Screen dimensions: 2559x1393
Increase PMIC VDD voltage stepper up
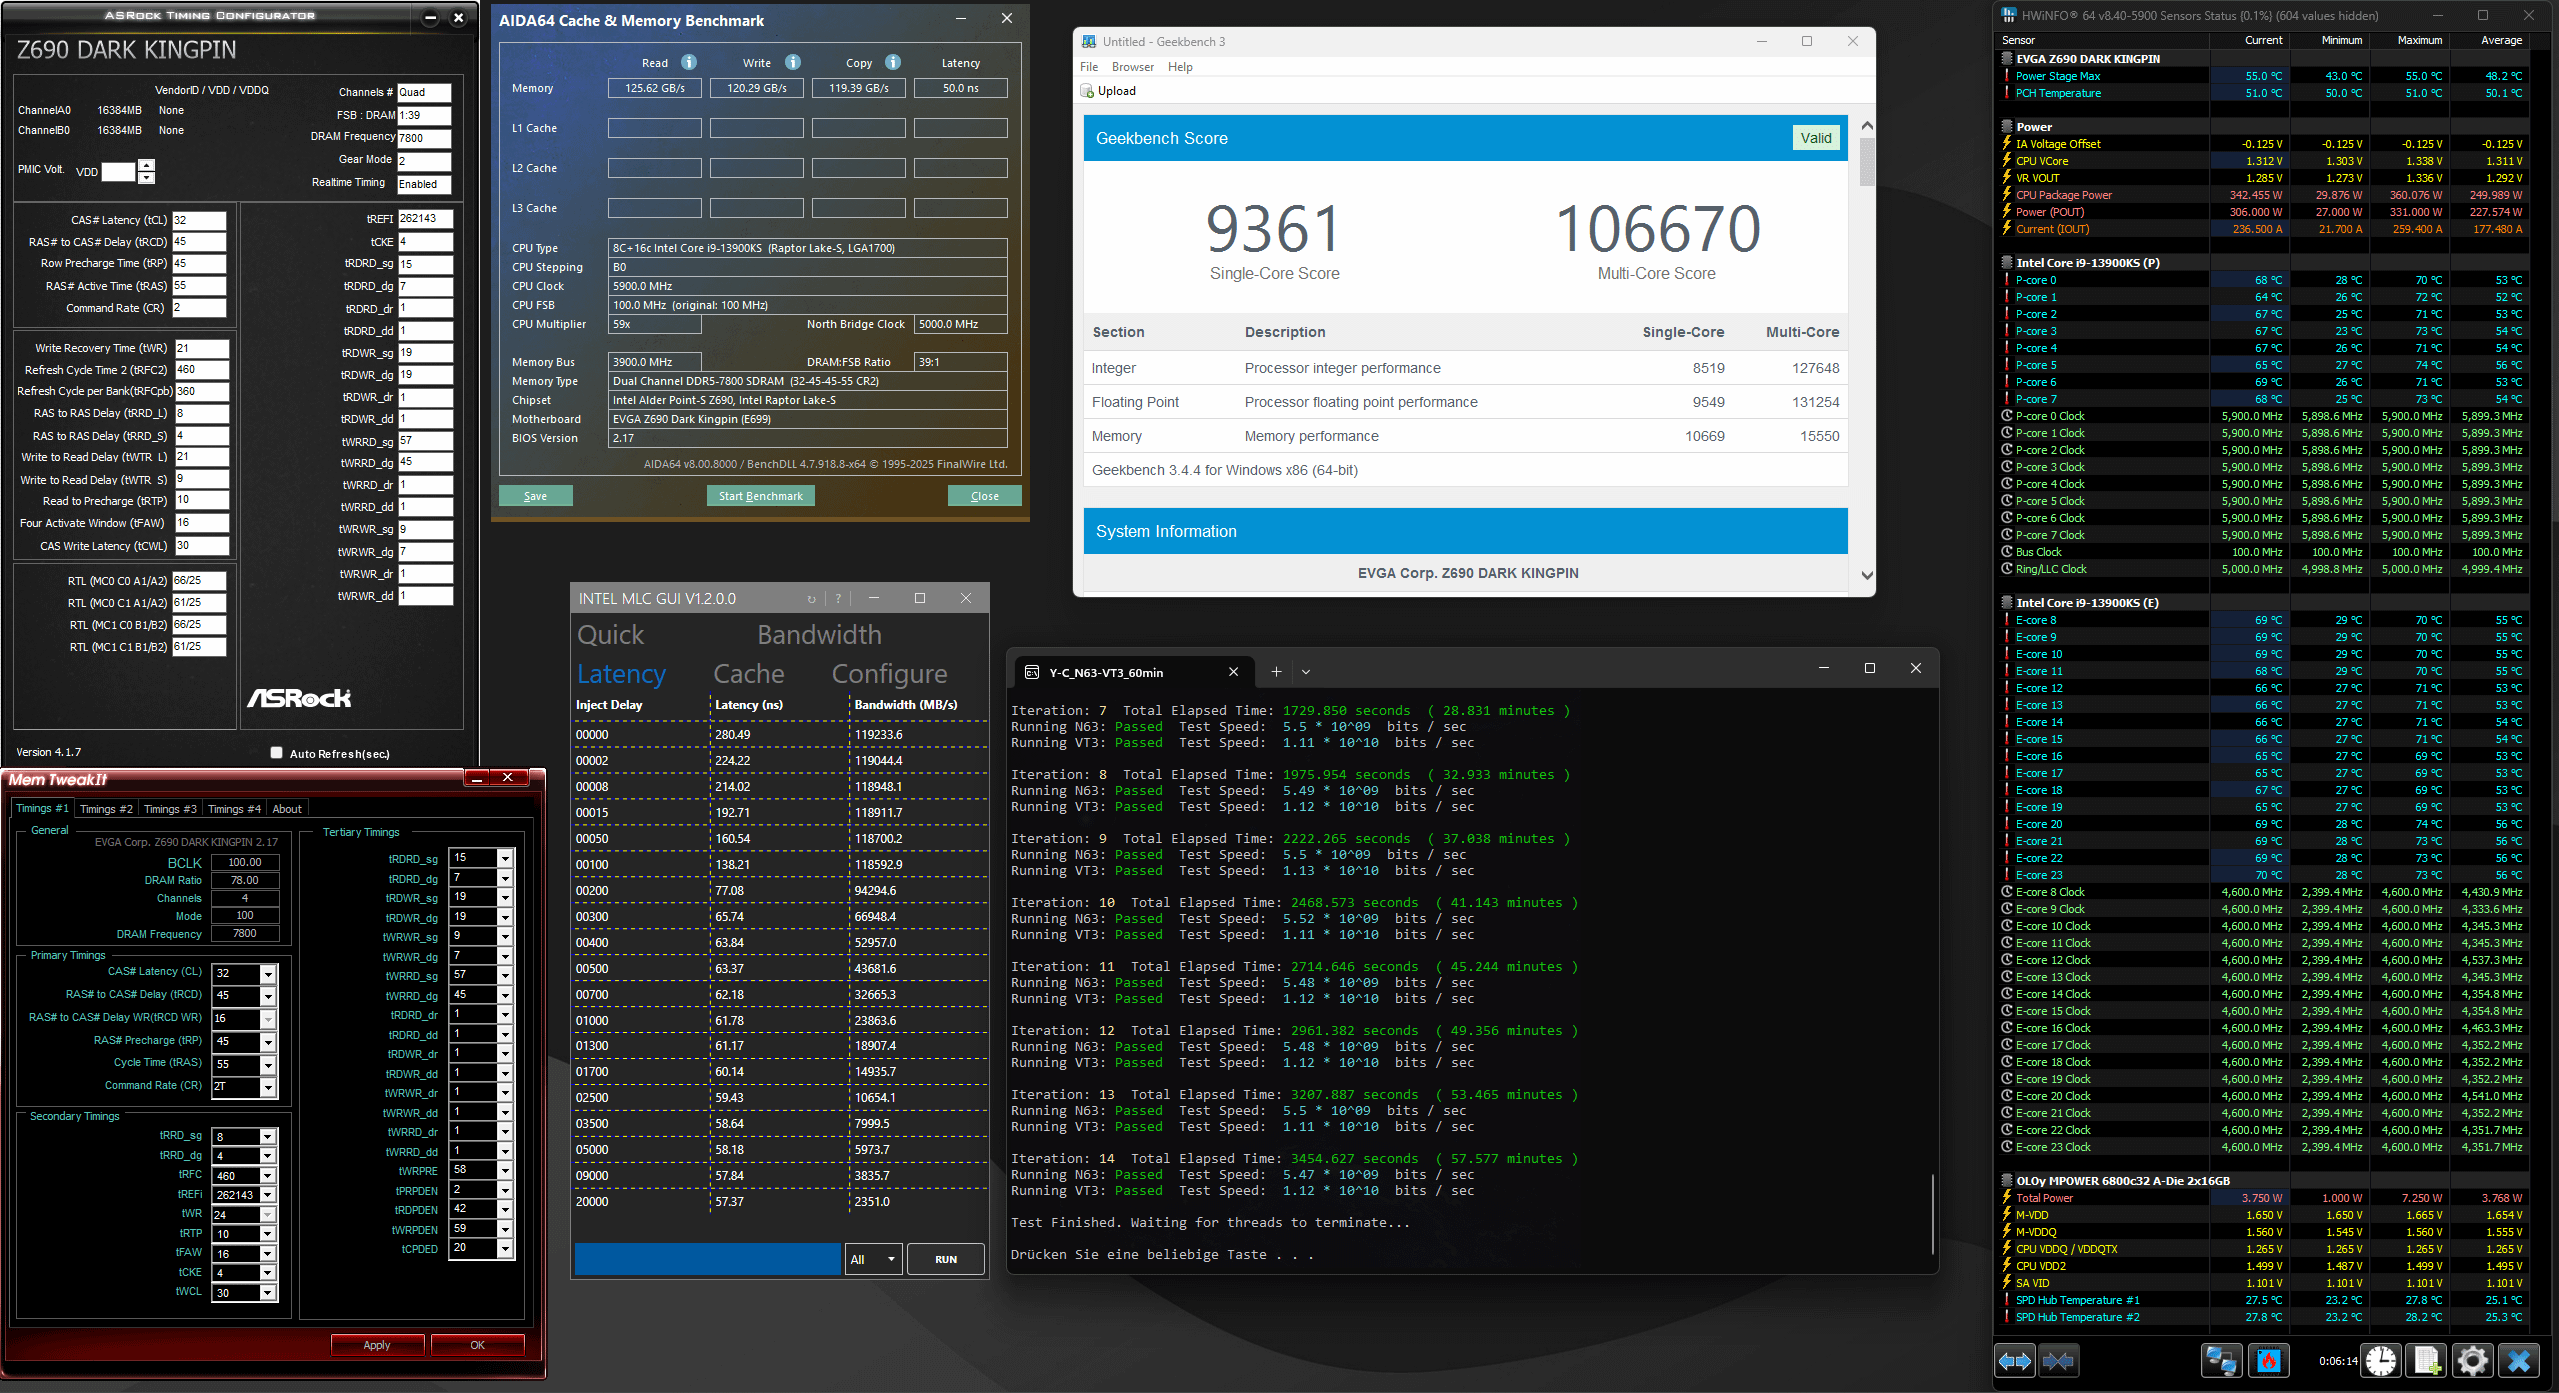point(147,164)
